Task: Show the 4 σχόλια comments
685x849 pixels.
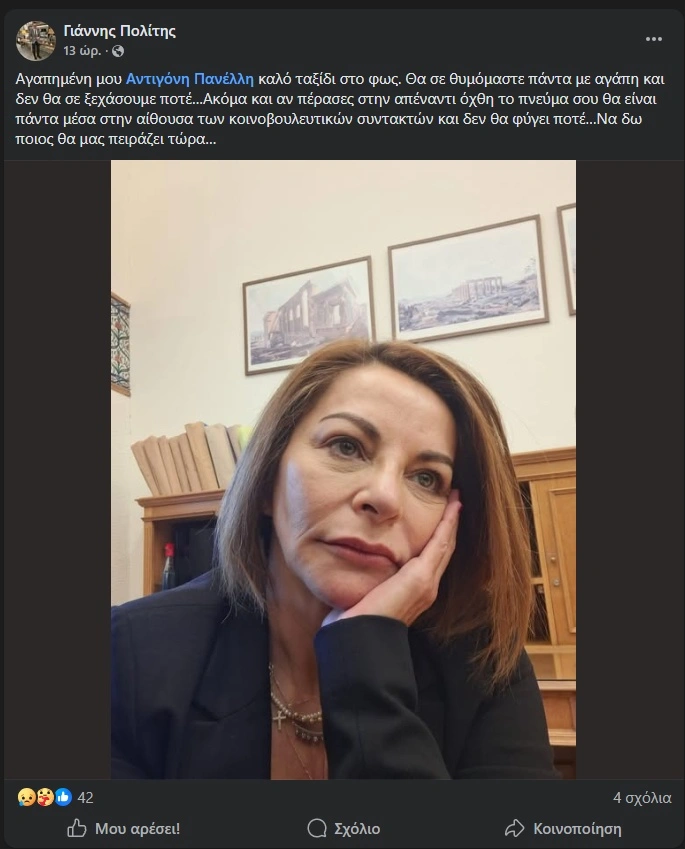Action: pyautogui.click(x=642, y=798)
